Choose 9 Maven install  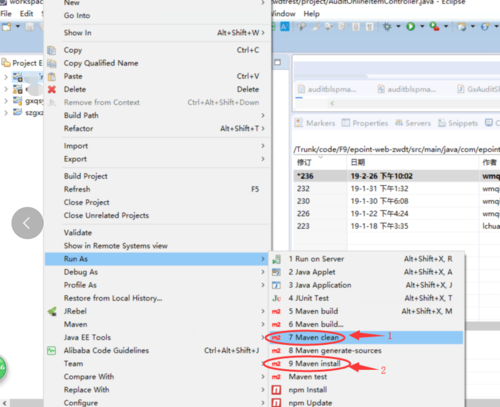(x=366, y=364)
